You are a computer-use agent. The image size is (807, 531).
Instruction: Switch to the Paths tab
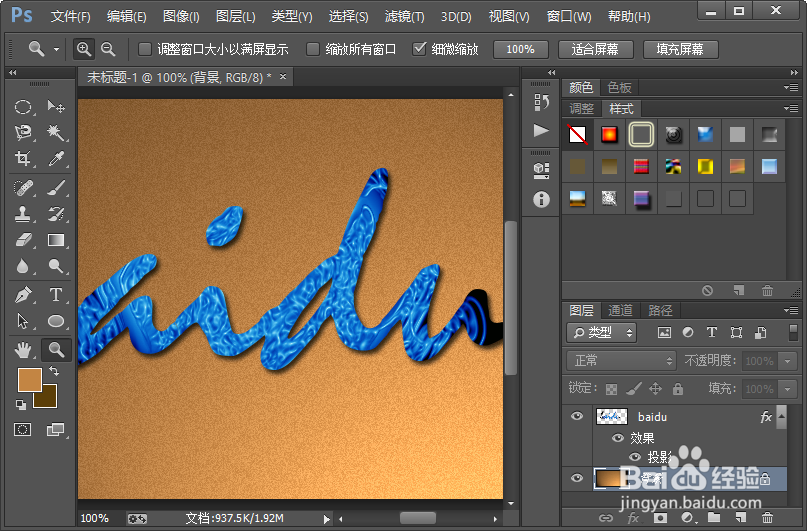[x=660, y=310]
